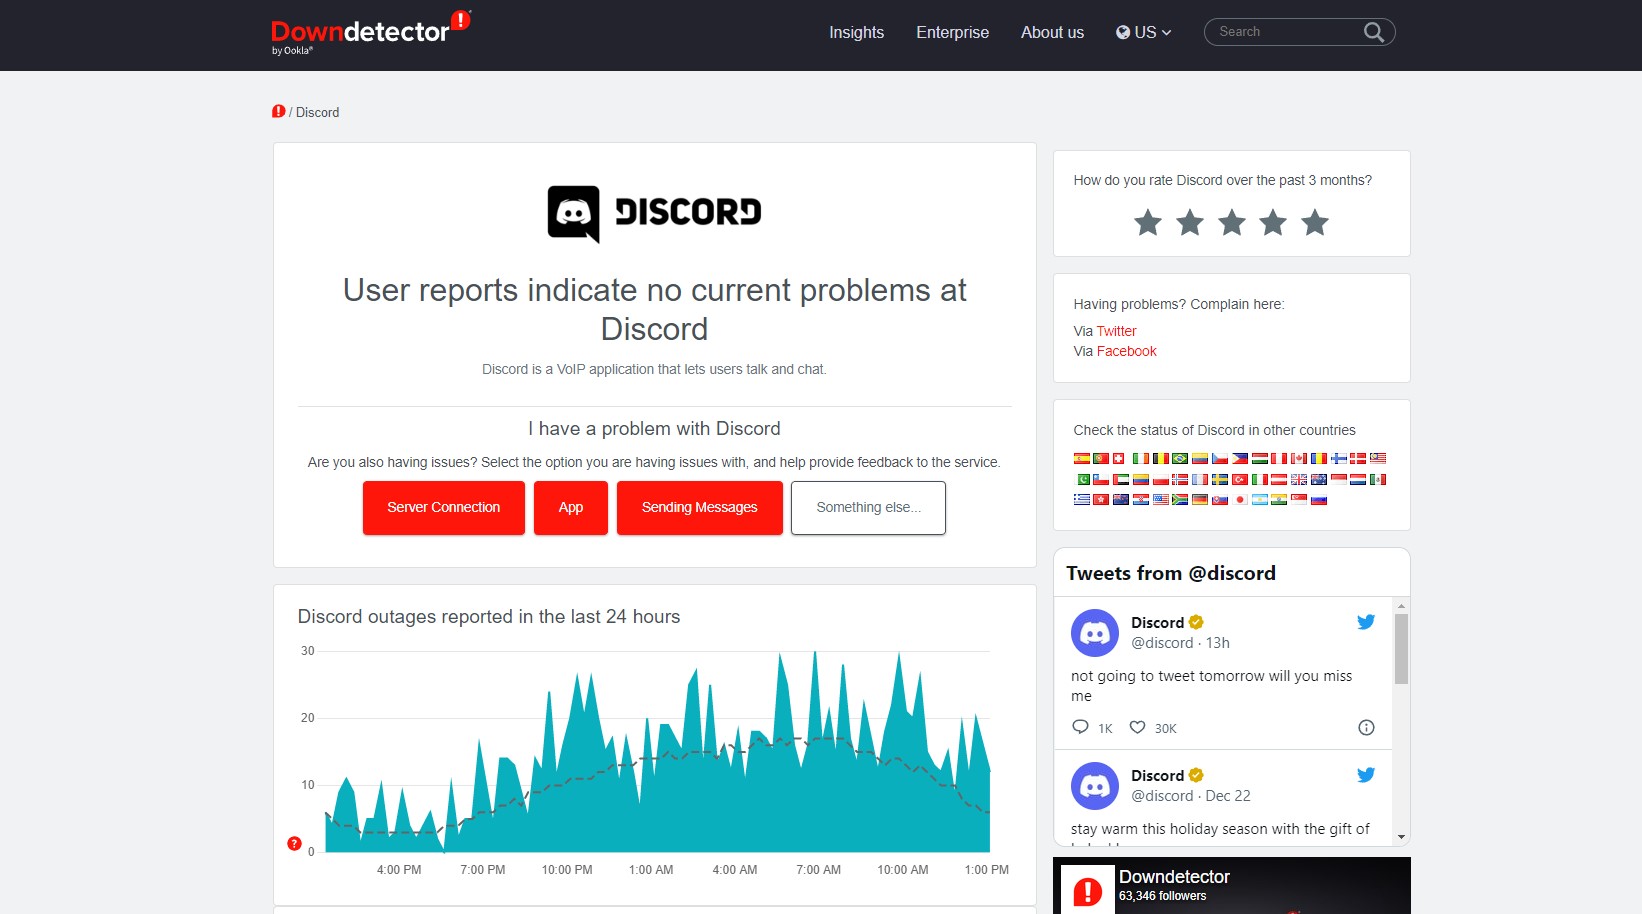This screenshot has height=914, width=1642.
Task: Report a Server Connection problem
Action: (444, 508)
